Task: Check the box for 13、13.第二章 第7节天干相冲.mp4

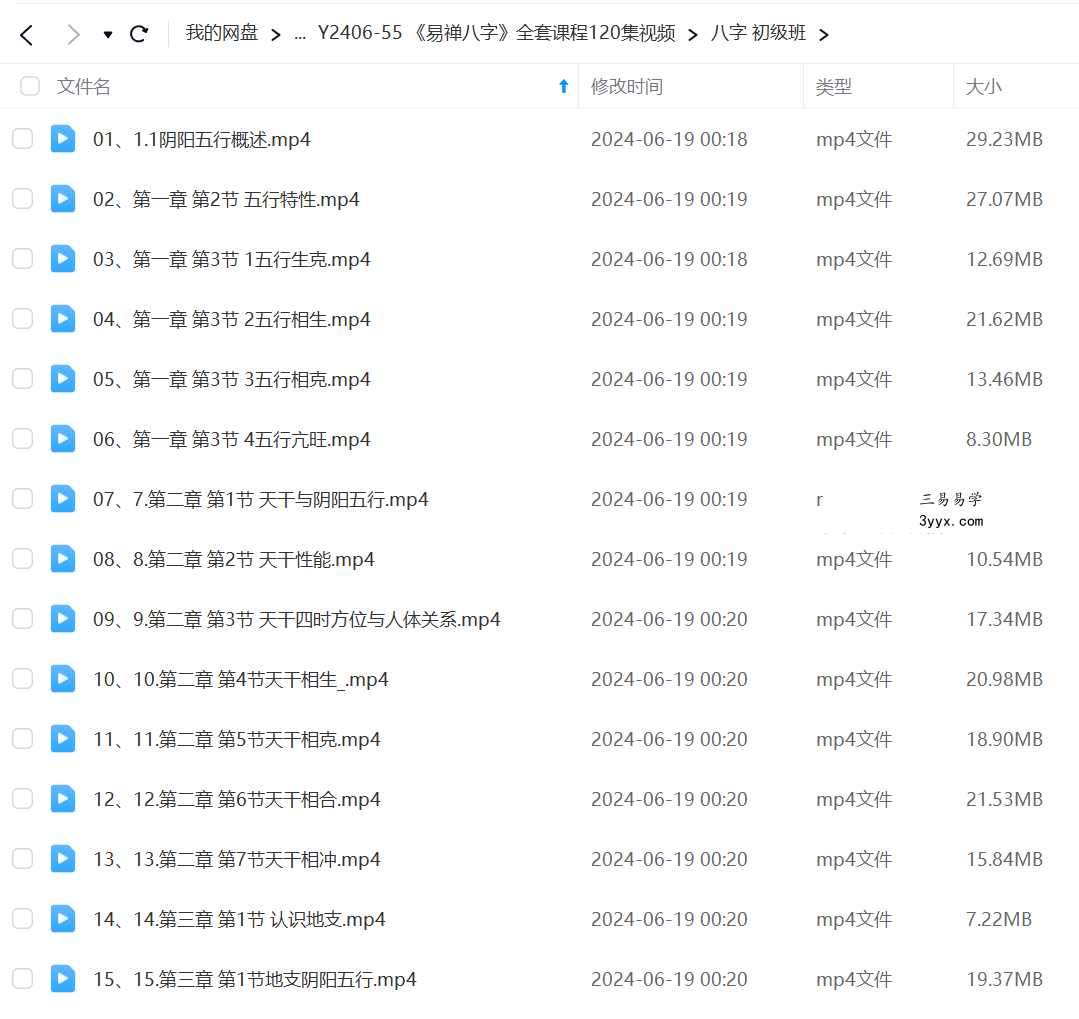Action: coord(23,859)
